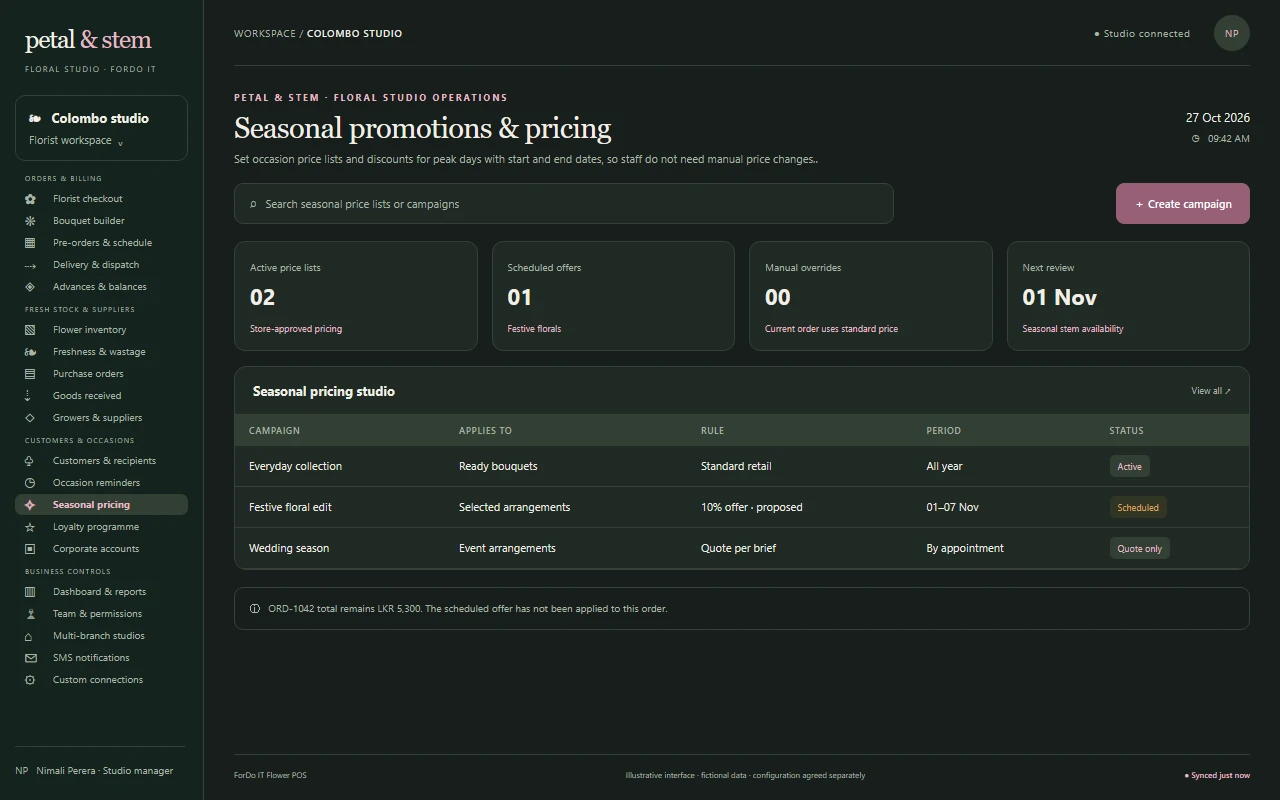Screen dimensions: 1280x800
Task: Click the Multi-branch studios house icon
Action: 30,636
